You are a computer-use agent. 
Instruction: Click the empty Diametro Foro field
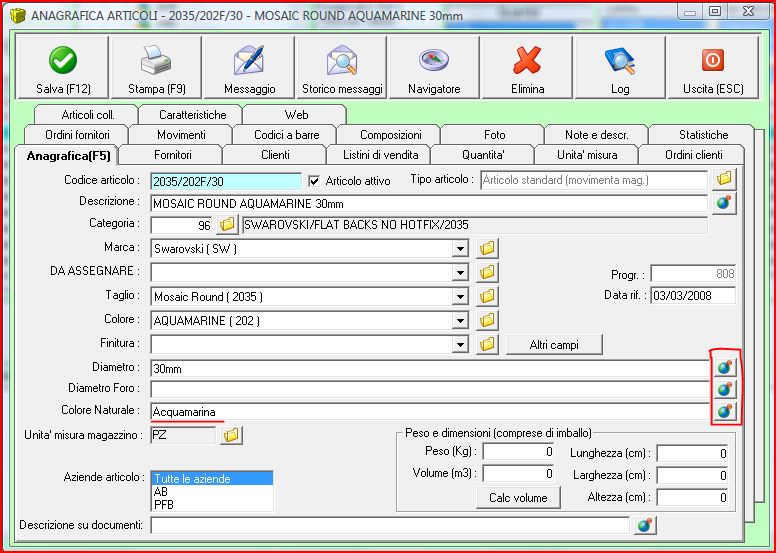[430, 390]
